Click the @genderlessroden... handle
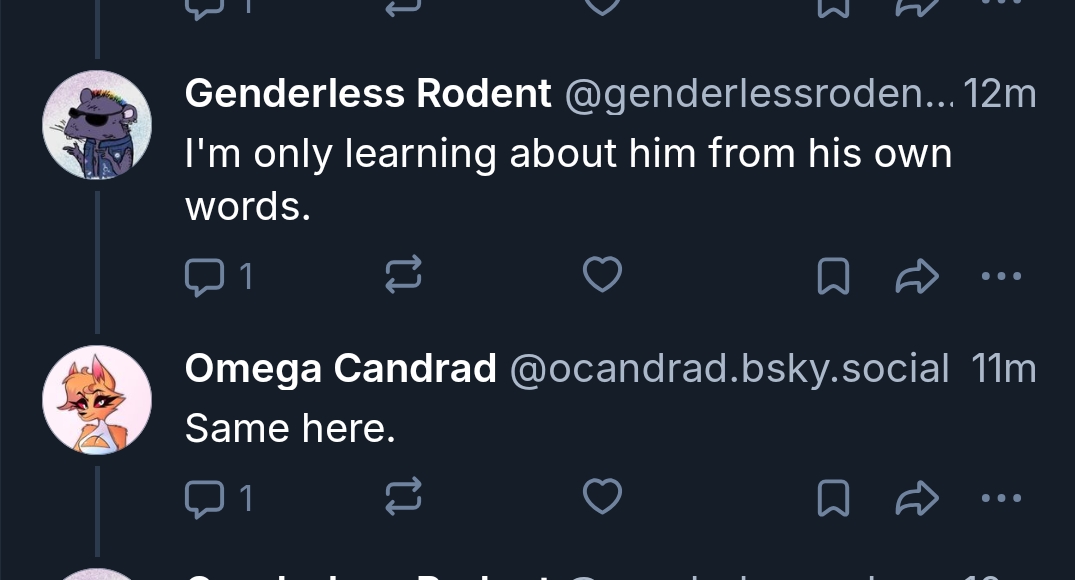 pyautogui.click(x=759, y=94)
